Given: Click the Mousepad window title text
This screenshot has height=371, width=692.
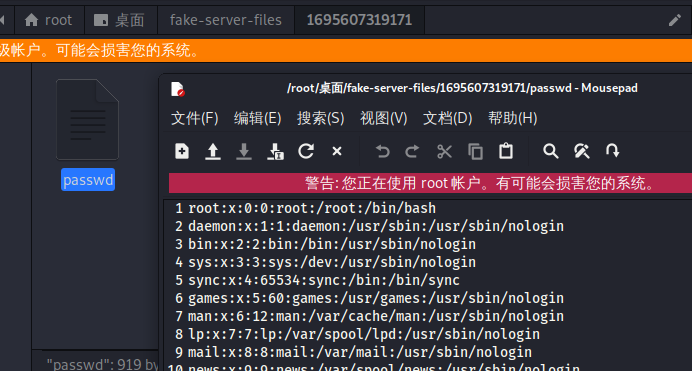Looking at the screenshot, I should (462, 88).
